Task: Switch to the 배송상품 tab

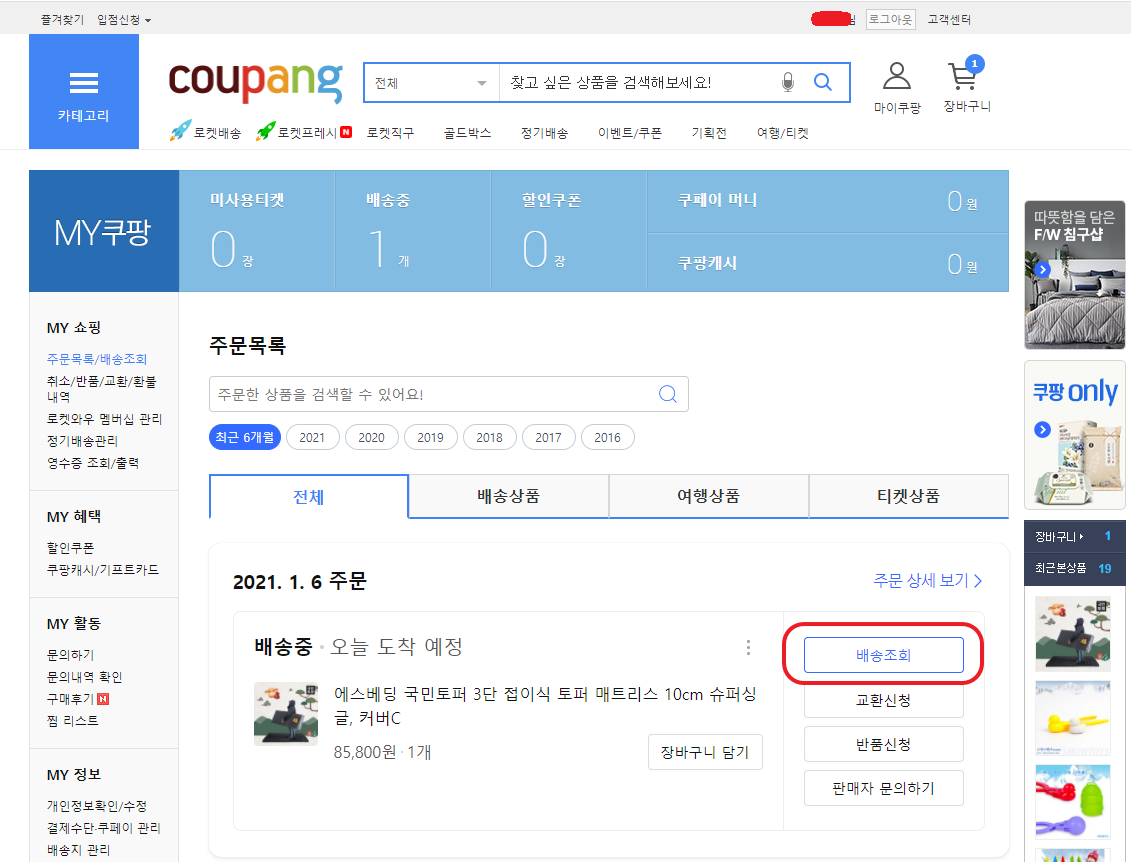Action: click(509, 496)
